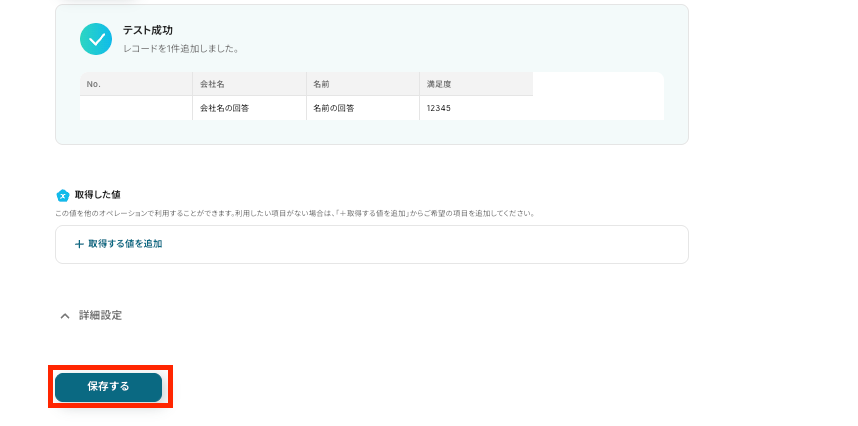The height and width of the screenshot is (426, 858).
Task: Select the No. column header
Action: point(94,84)
